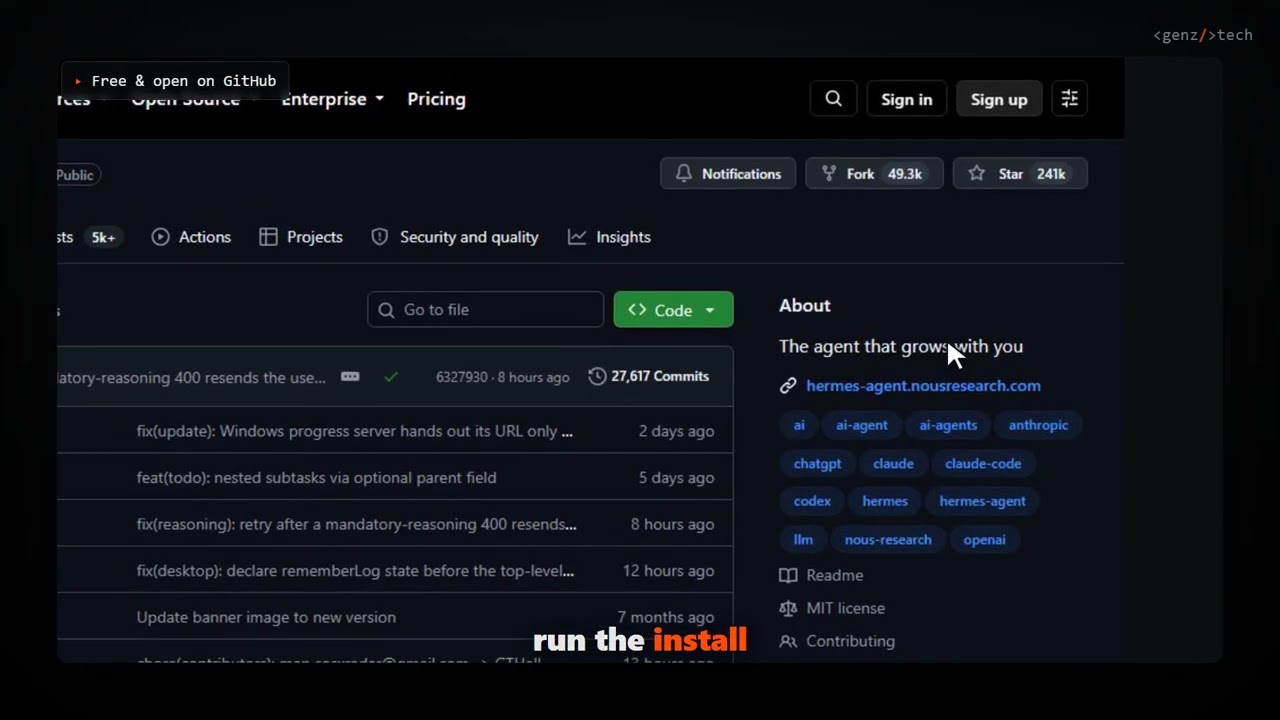
Task: Select the 'ai-agents' topic tag
Action: [x=948, y=425]
